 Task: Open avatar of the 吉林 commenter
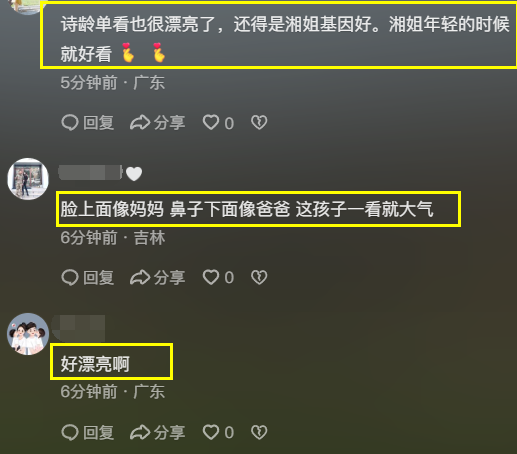pos(28,179)
